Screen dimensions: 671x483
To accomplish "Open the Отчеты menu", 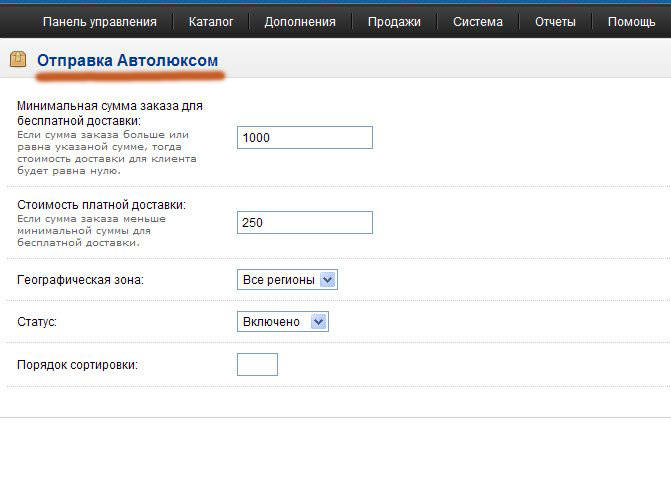I will coord(555,21).
